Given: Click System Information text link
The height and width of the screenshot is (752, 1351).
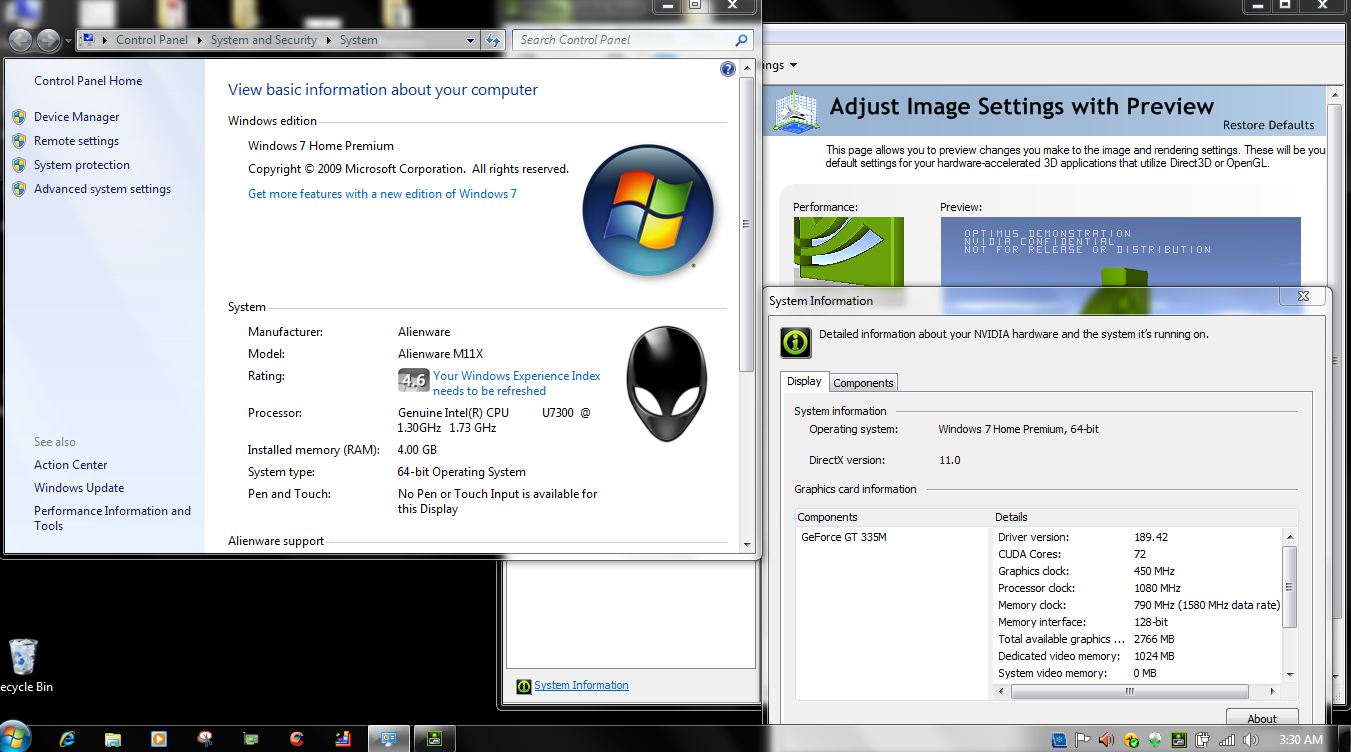Looking at the screenshot, I should (x=581, y=685).
